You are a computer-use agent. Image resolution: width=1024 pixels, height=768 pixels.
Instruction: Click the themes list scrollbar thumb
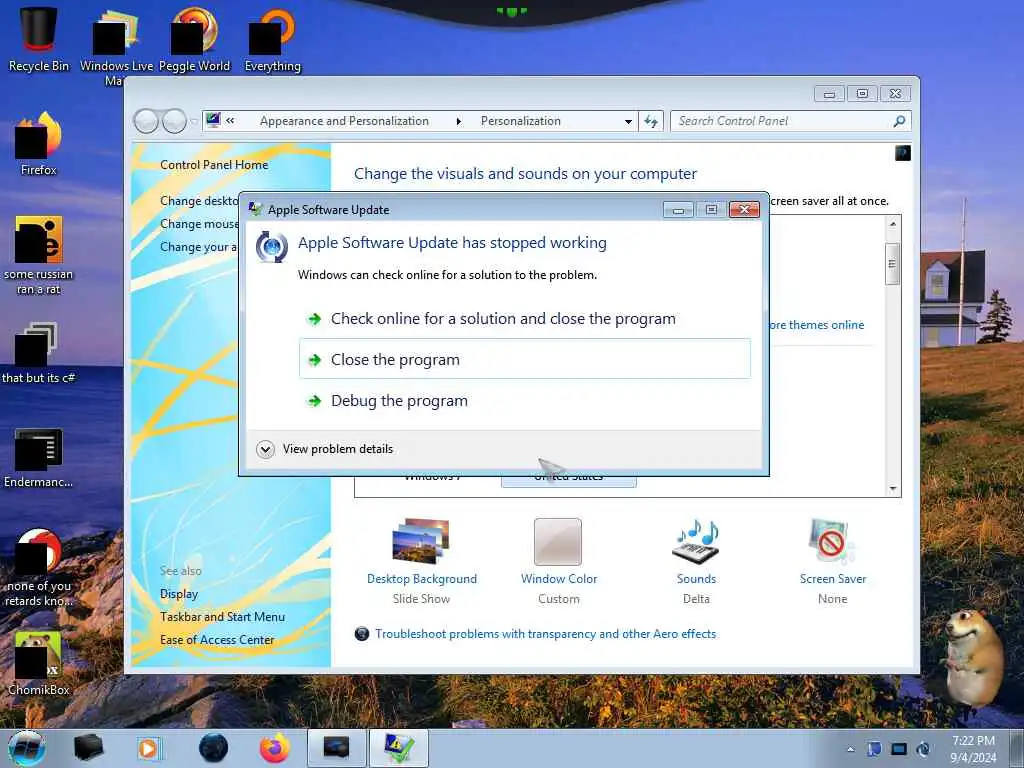893,264
